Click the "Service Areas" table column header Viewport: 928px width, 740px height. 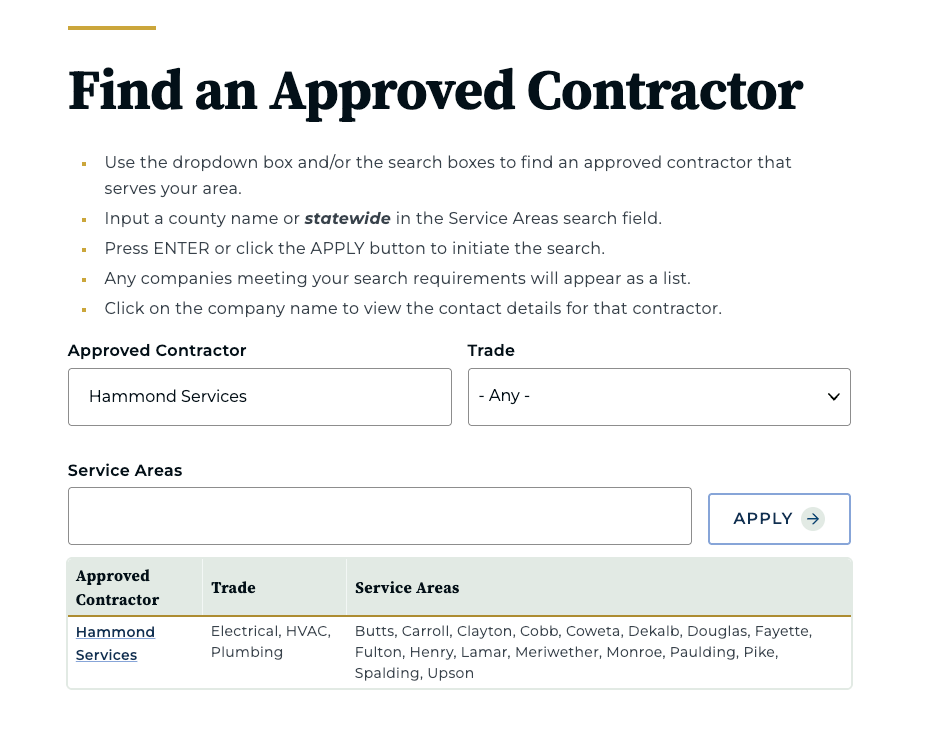(x=407, y=588)
